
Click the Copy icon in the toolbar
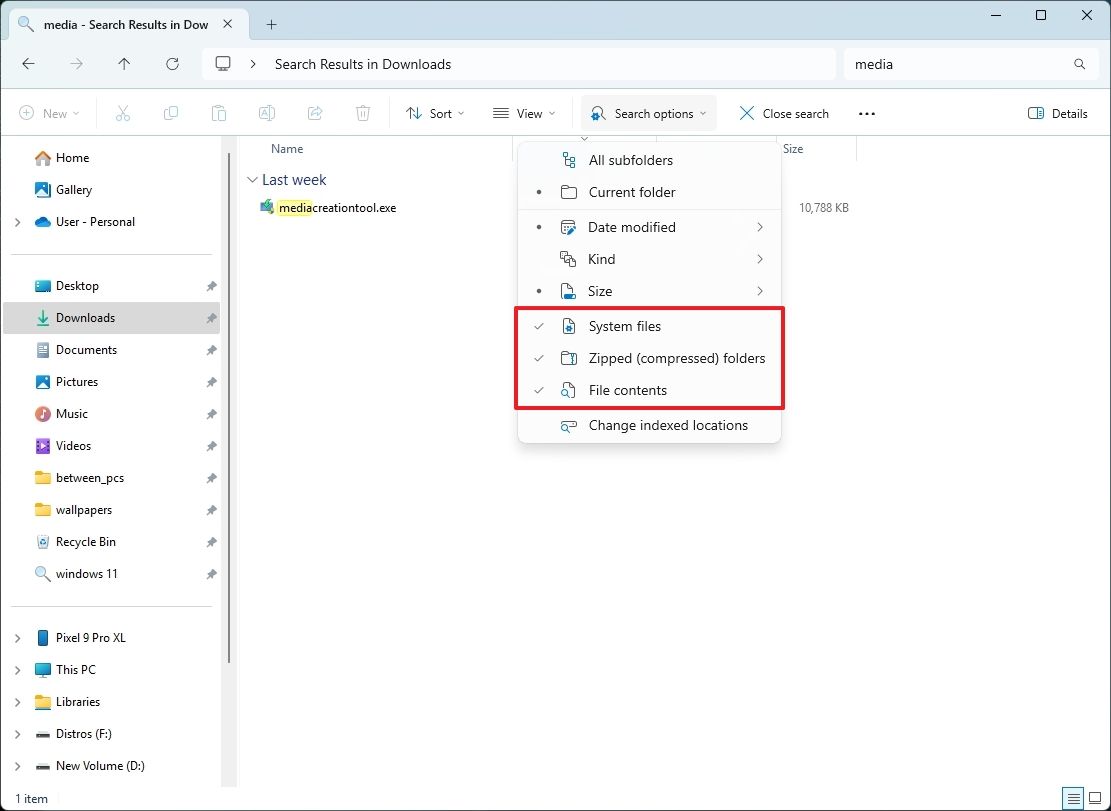(x=171, y=113)
